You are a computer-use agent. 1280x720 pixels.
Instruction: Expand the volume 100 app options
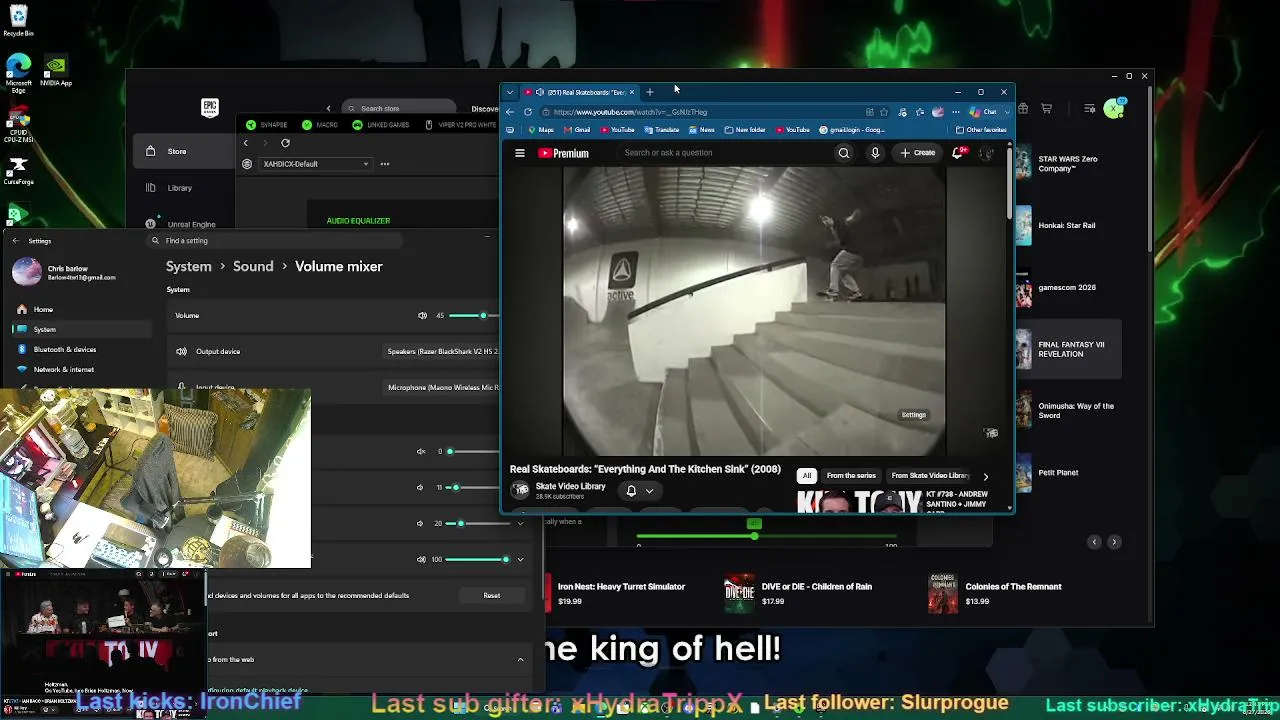coord(520,560)
